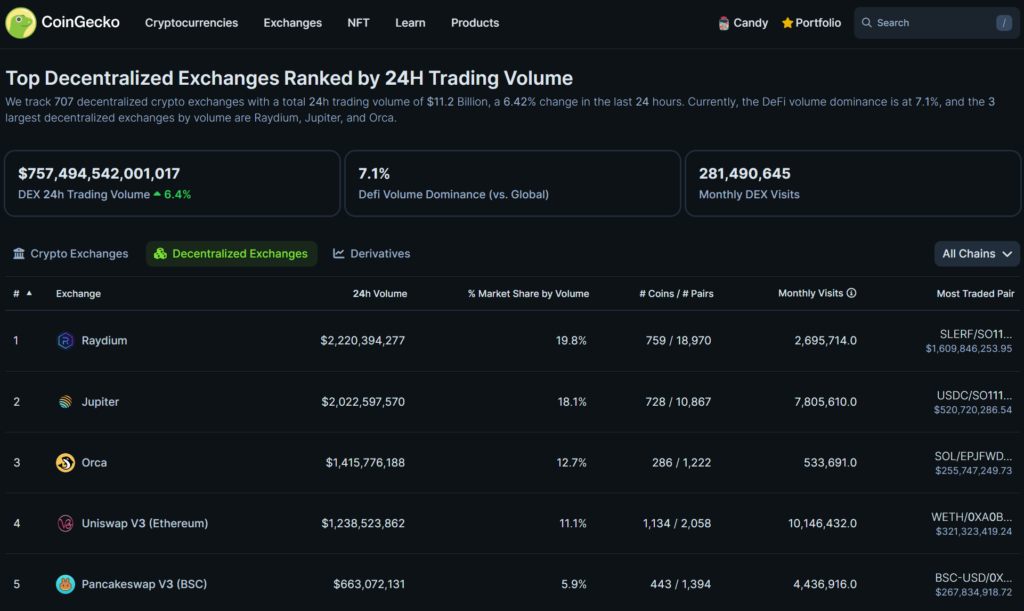Screen dimensions: 1024x611
Task: Click the $757,494,542,001,017 trading volume figure
Action: pyautogui.click(x=99, y=173)
